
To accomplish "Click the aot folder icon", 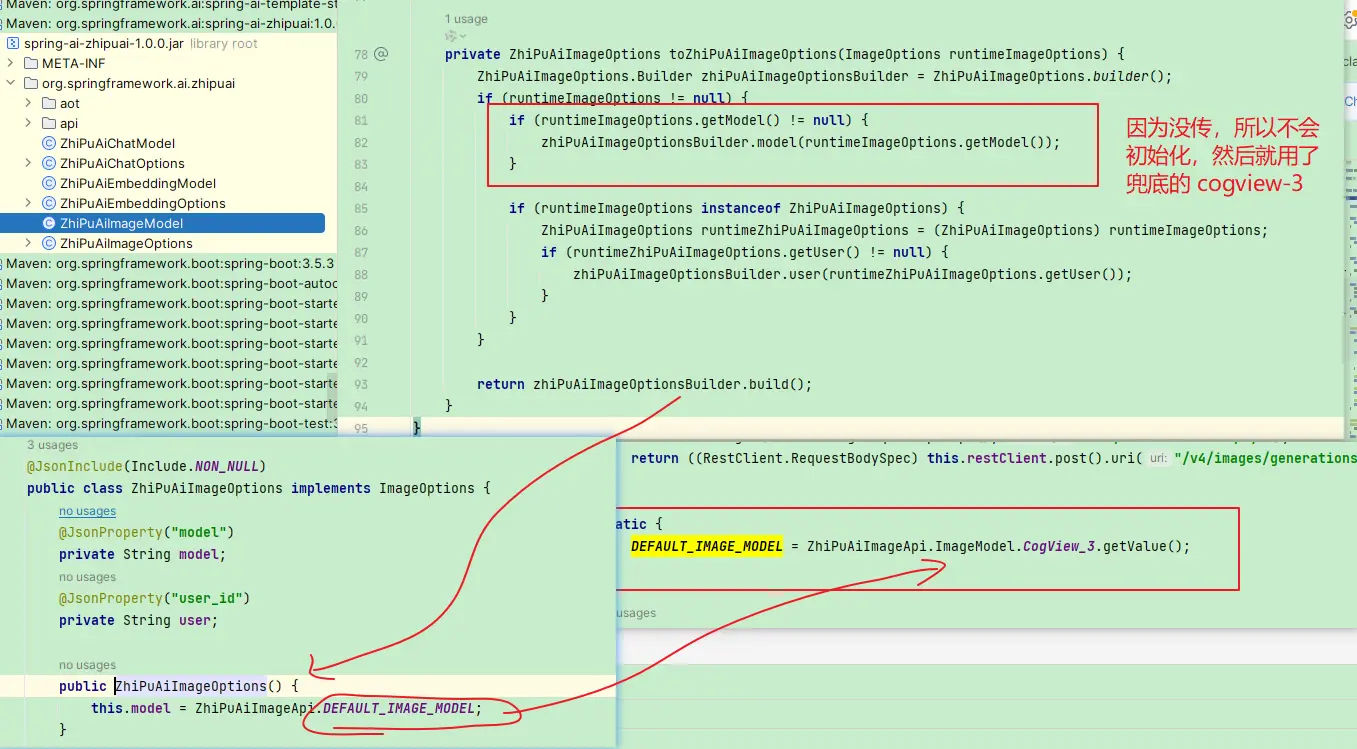I will [49, 104].
